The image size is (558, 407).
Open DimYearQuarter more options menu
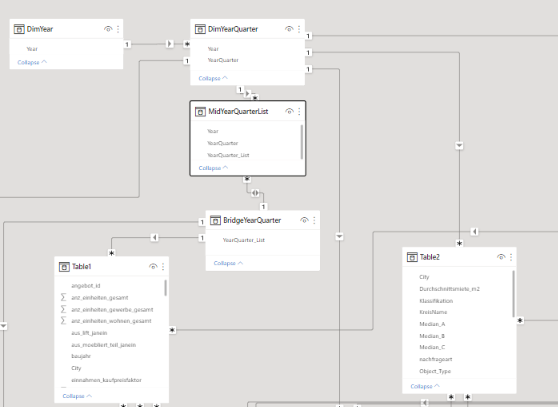pyautogui.click(x=299, y=29)
